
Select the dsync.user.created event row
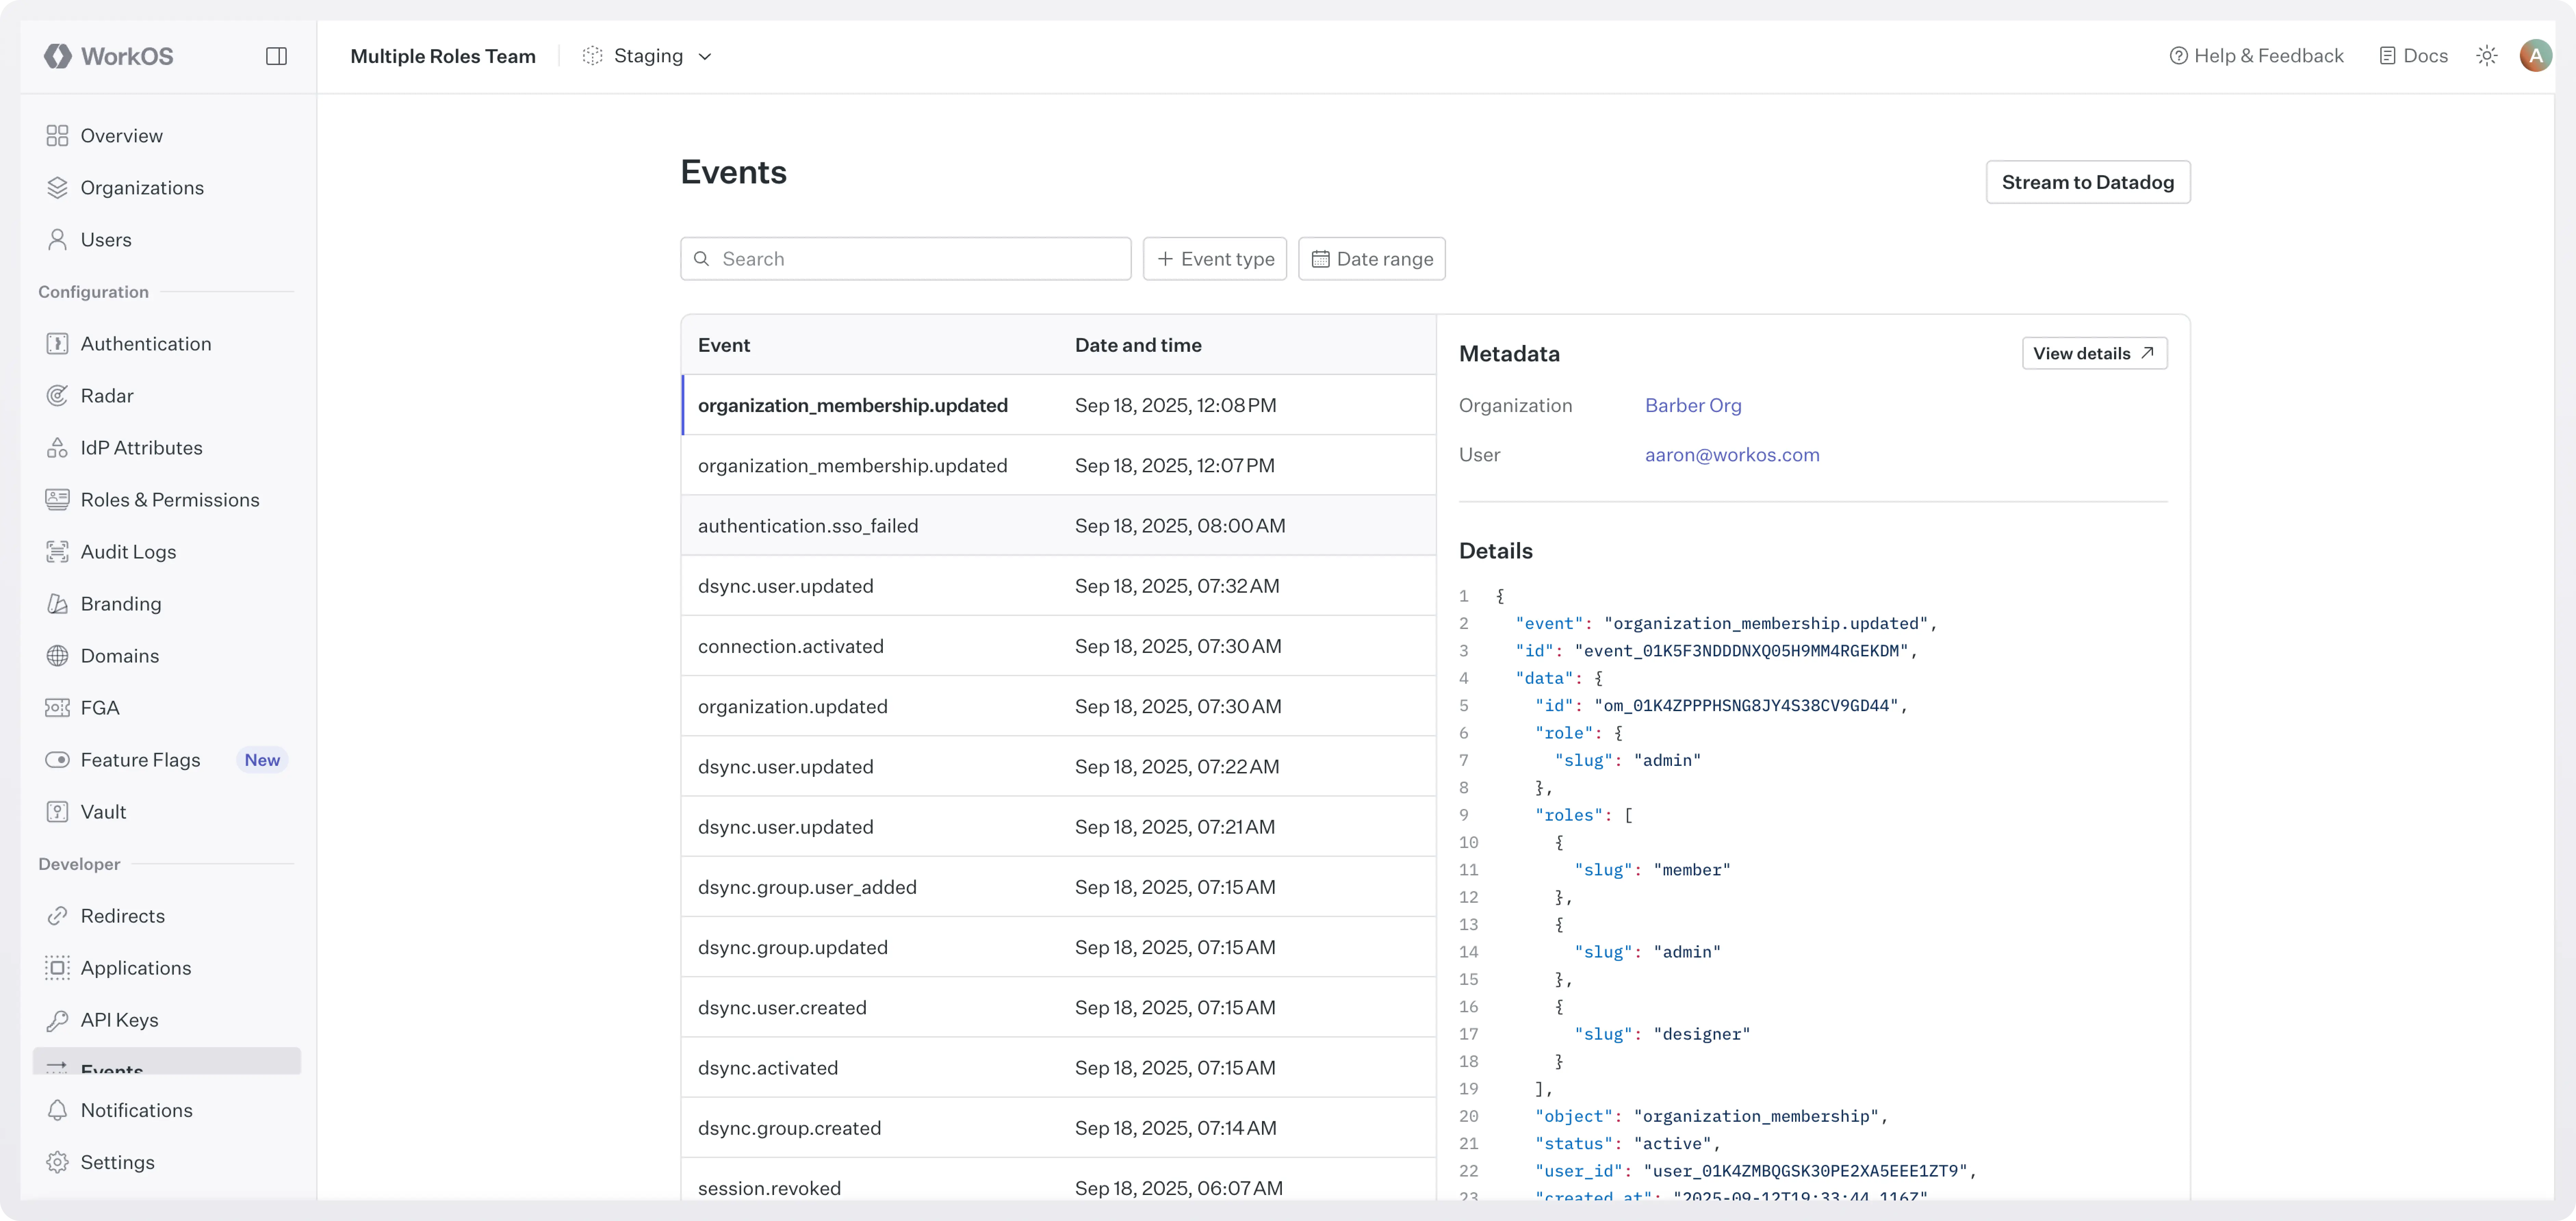pyautogui.click(x=1059, y=1007)
